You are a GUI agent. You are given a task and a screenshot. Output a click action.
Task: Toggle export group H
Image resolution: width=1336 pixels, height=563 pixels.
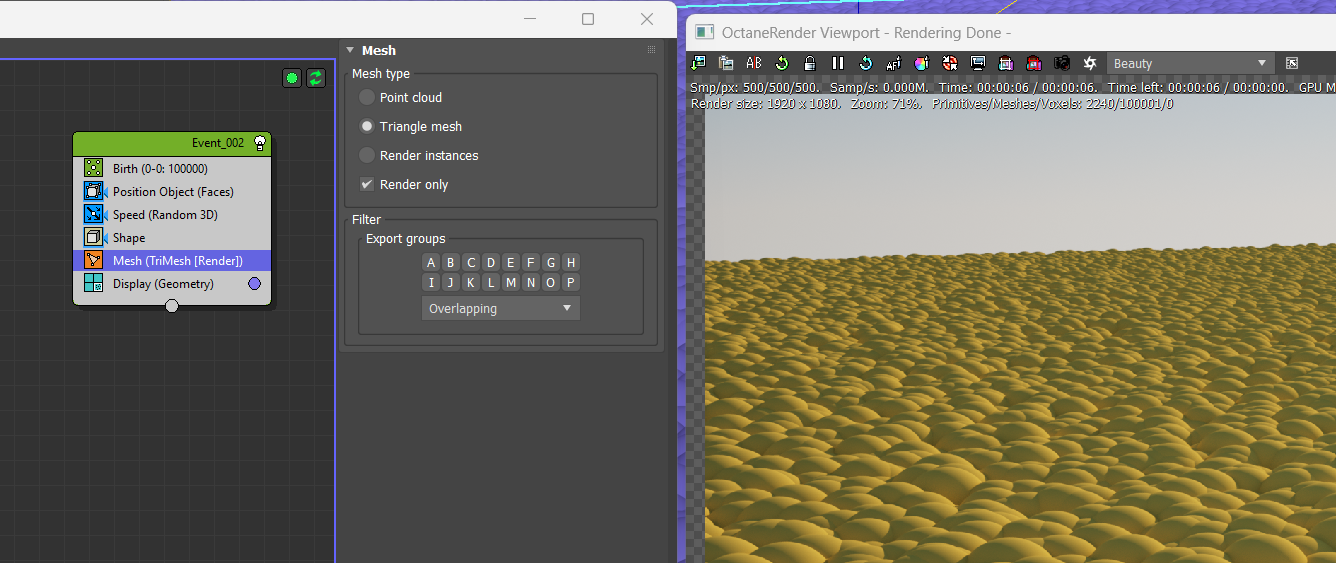tap(571, 262)
